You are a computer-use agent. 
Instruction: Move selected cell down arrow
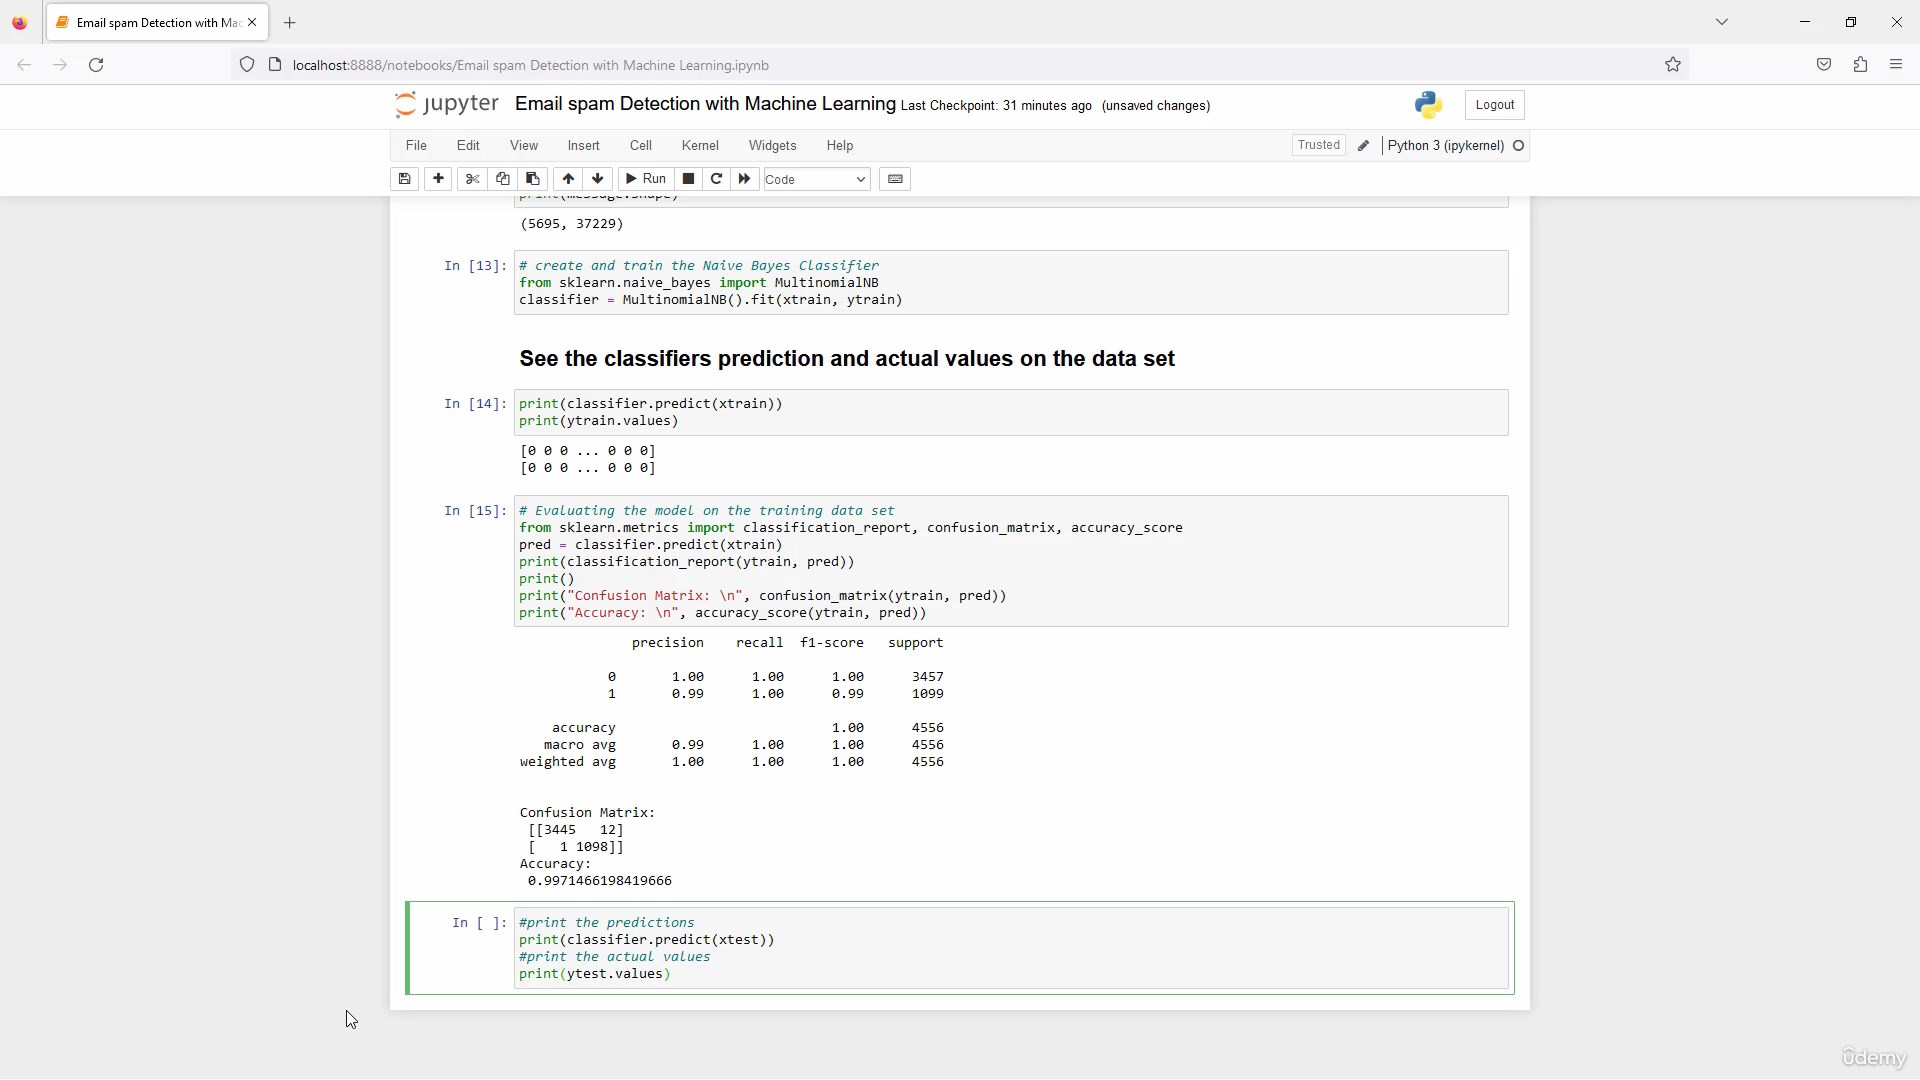pyautogui.click(x=598, y=179)
